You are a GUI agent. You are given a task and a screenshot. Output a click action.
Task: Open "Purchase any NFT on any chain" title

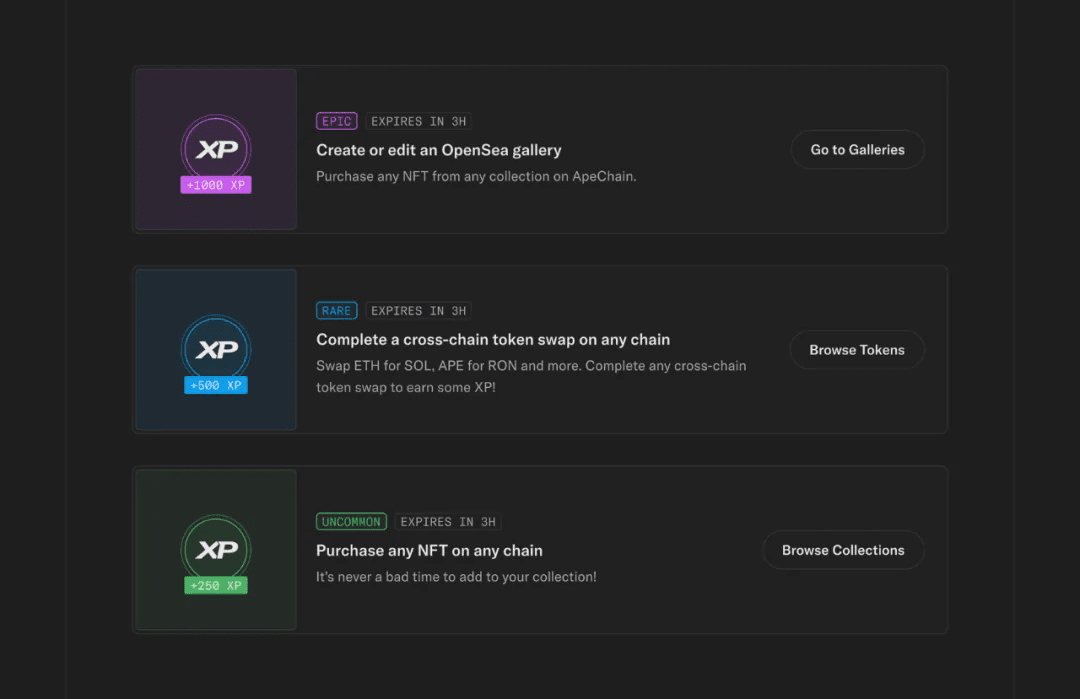click(429, 550)
